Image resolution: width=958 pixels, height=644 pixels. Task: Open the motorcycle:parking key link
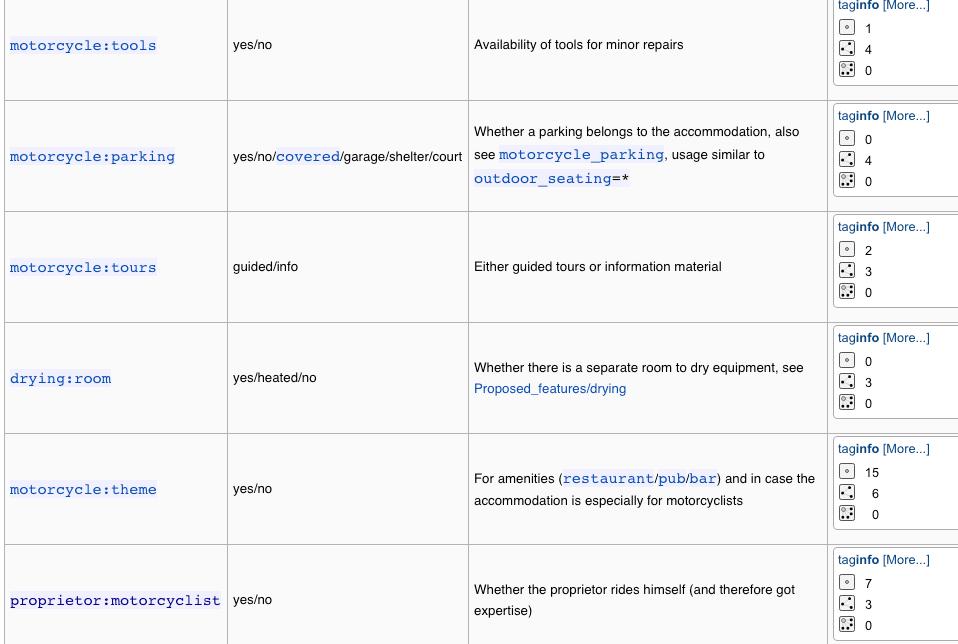coord(92,156)
